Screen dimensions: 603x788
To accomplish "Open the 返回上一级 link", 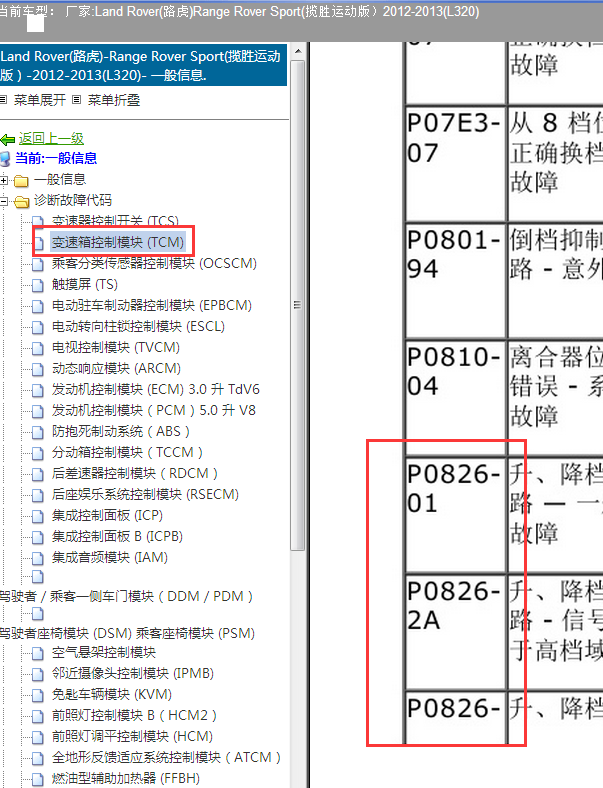I will coord(51,139).
